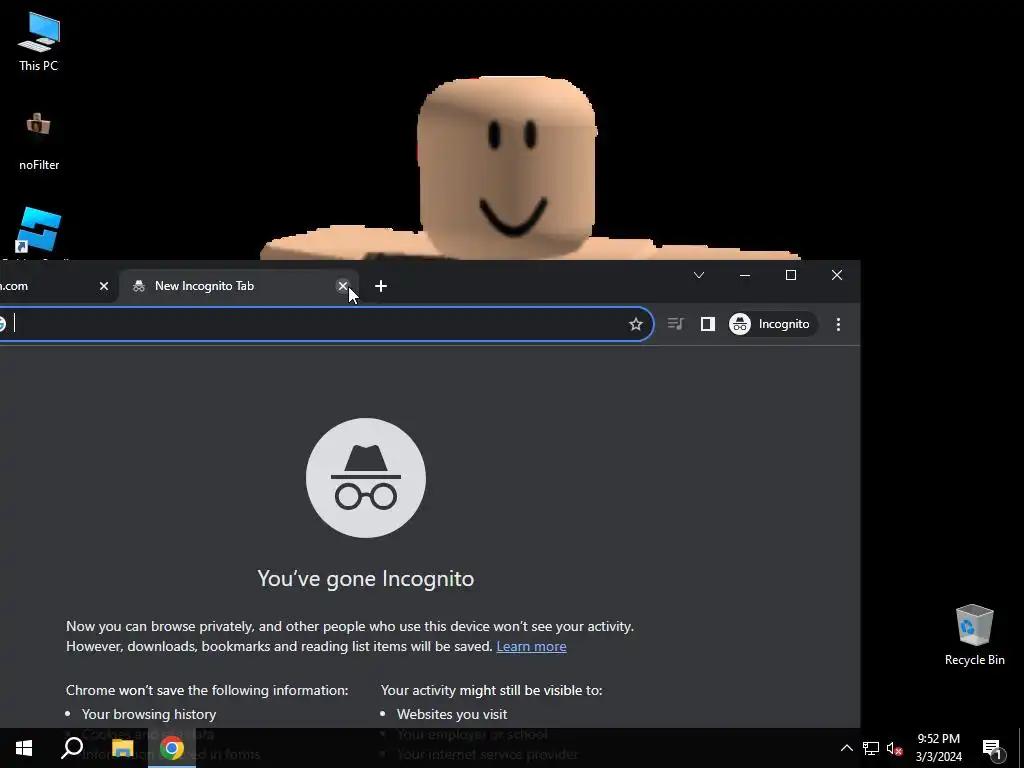This screenshot has width=1024, height=768.
Task: Close the New Incognito Tab
Action: tap(343, 286)
